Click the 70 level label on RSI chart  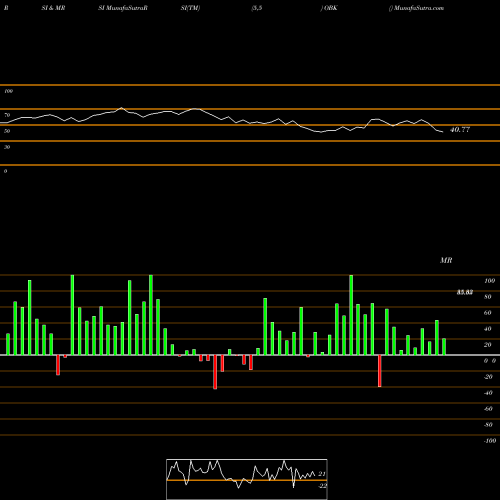pos(7,115)
